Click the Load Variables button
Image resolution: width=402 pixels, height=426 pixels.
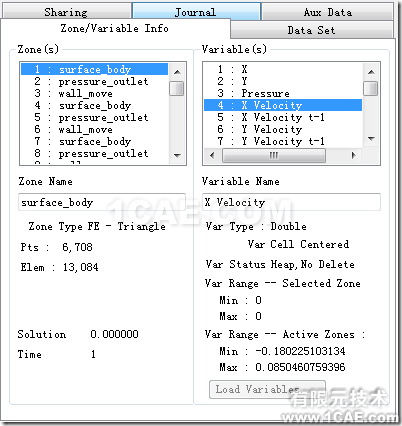coord(267,389)
